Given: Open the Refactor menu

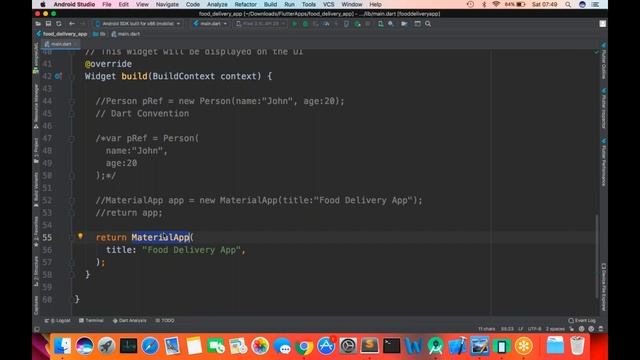Looking at the screenshot, I should [x=246, y=4].
